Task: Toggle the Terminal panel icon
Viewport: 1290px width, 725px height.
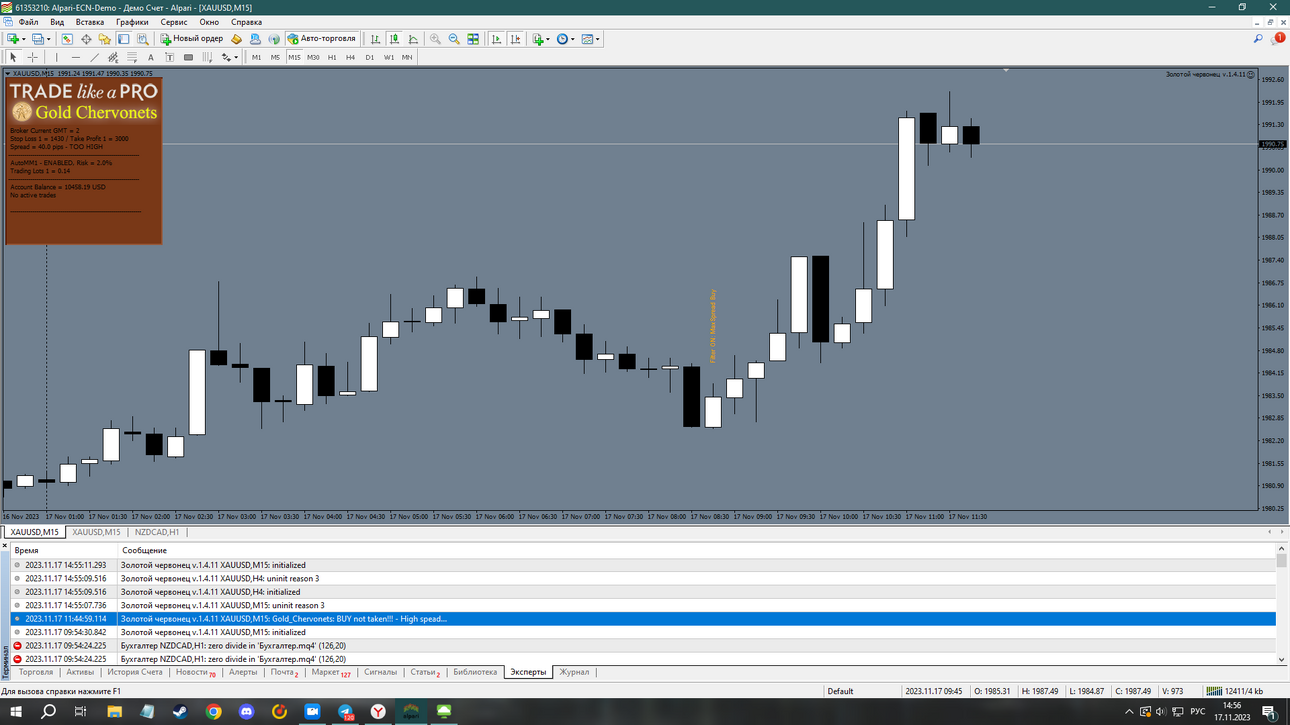Action: pyautogui.click(x=124, y=39)
